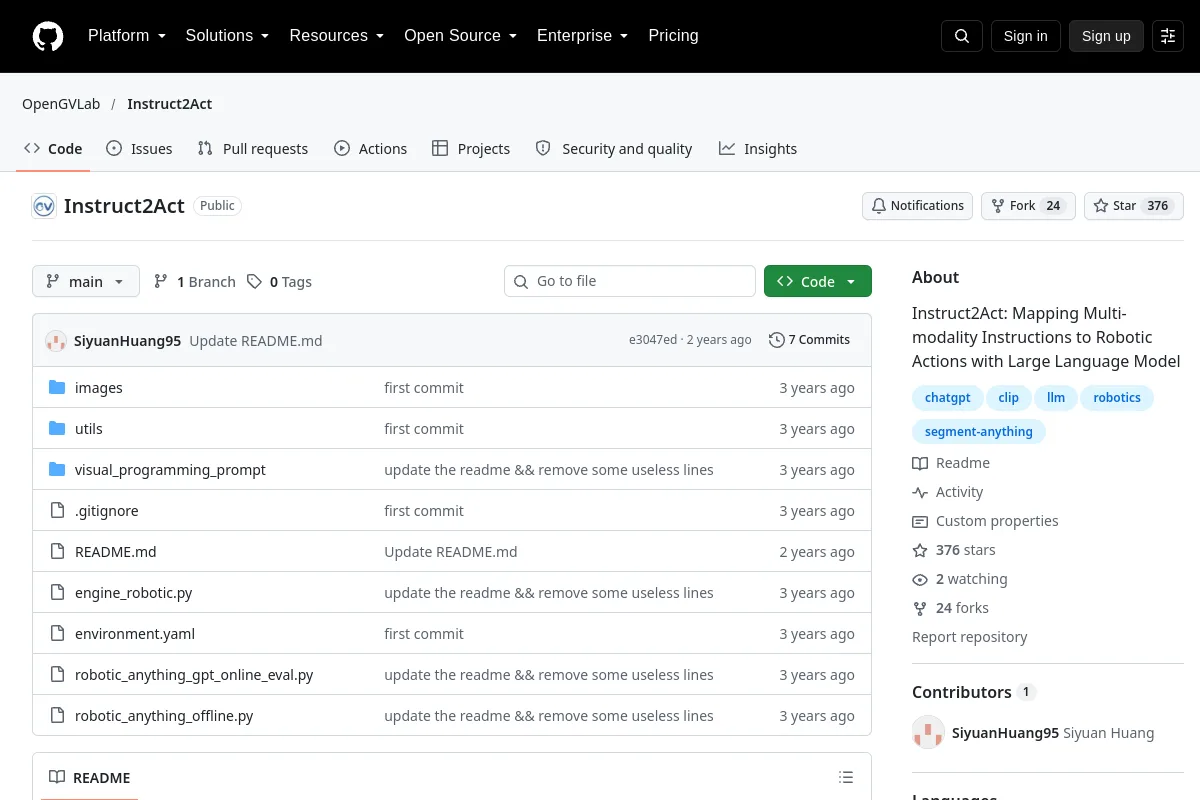Click the robotics topic tag
This screenshot has height=800, width=1200.
tap(1117, 398)
